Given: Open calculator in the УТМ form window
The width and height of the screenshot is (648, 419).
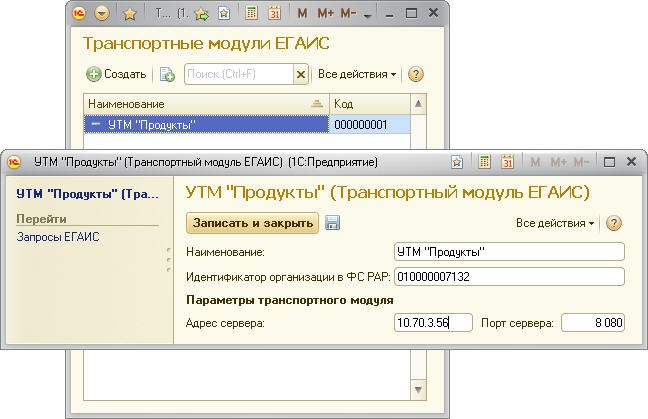Looking at the screenshot, I should [484, 162].
